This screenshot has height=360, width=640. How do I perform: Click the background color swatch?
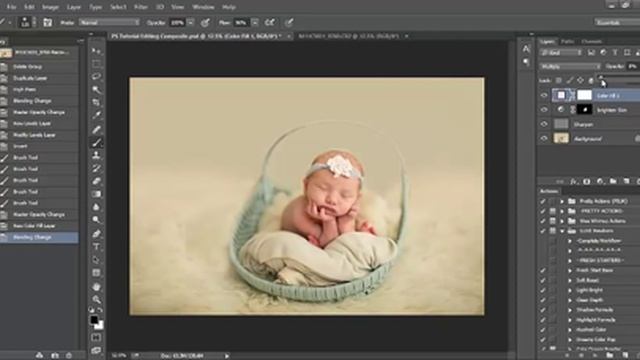coord(99,325)
